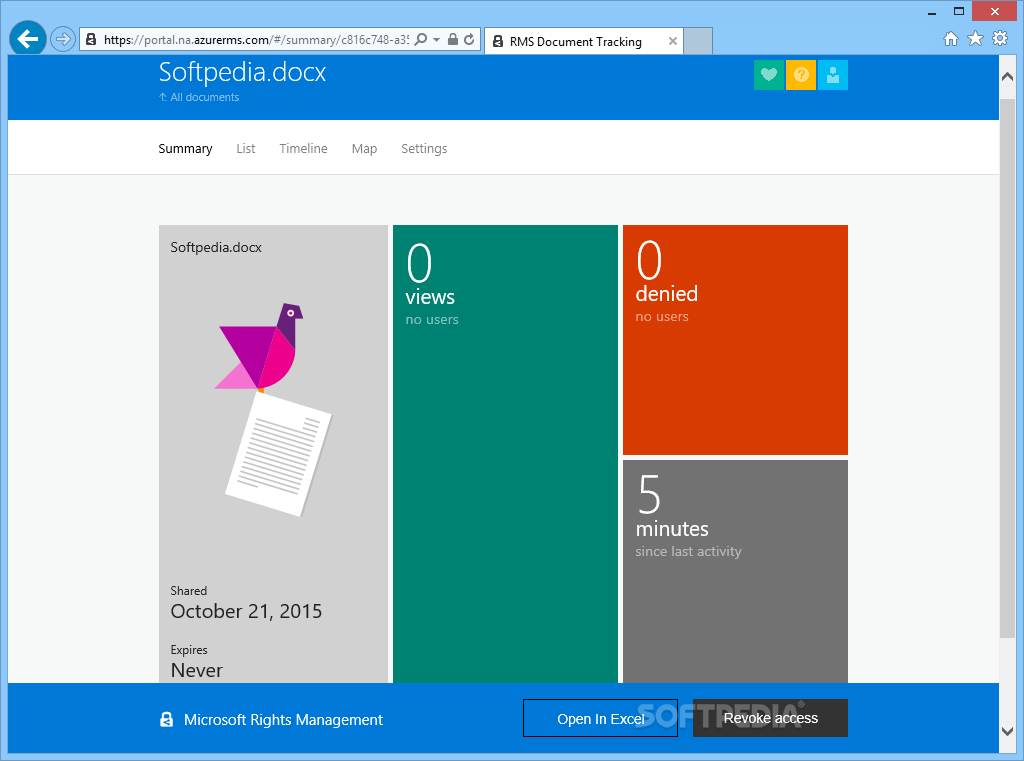Open browser tools gear icon
This screenshot has height=761, width=1024.
(x=1000, y=39)
